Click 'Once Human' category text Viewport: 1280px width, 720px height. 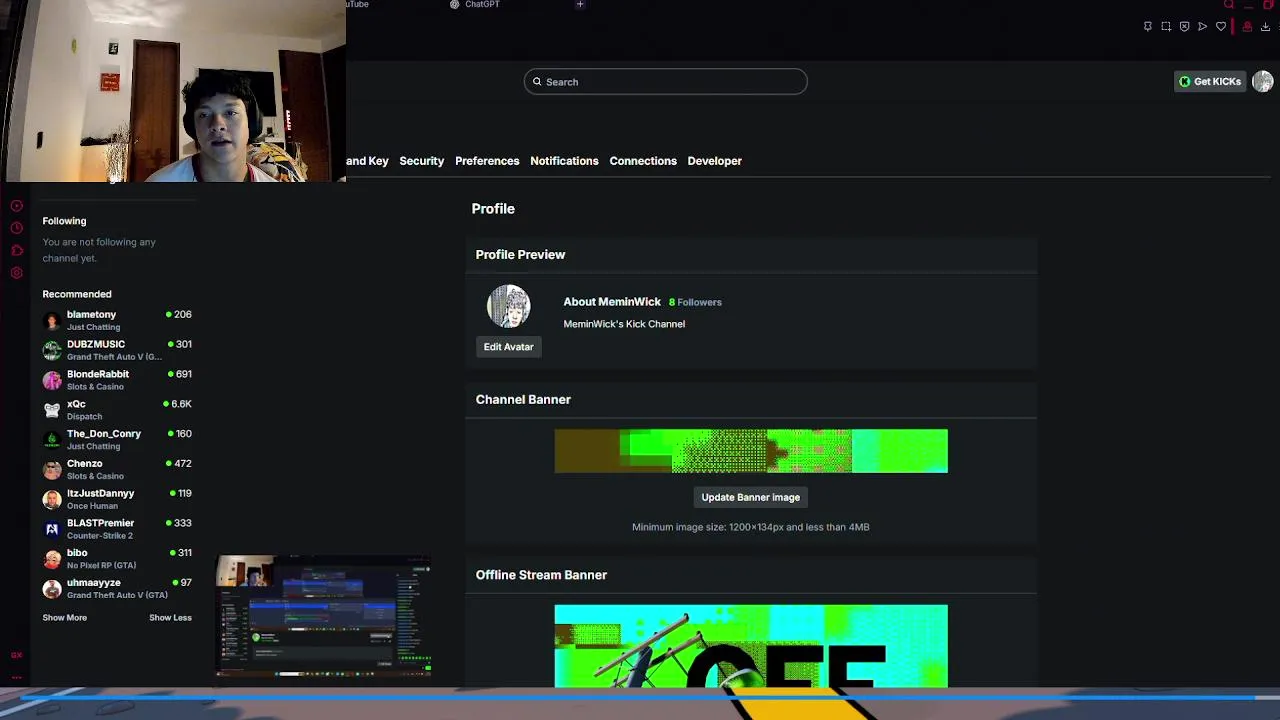(x=92, y=506)
